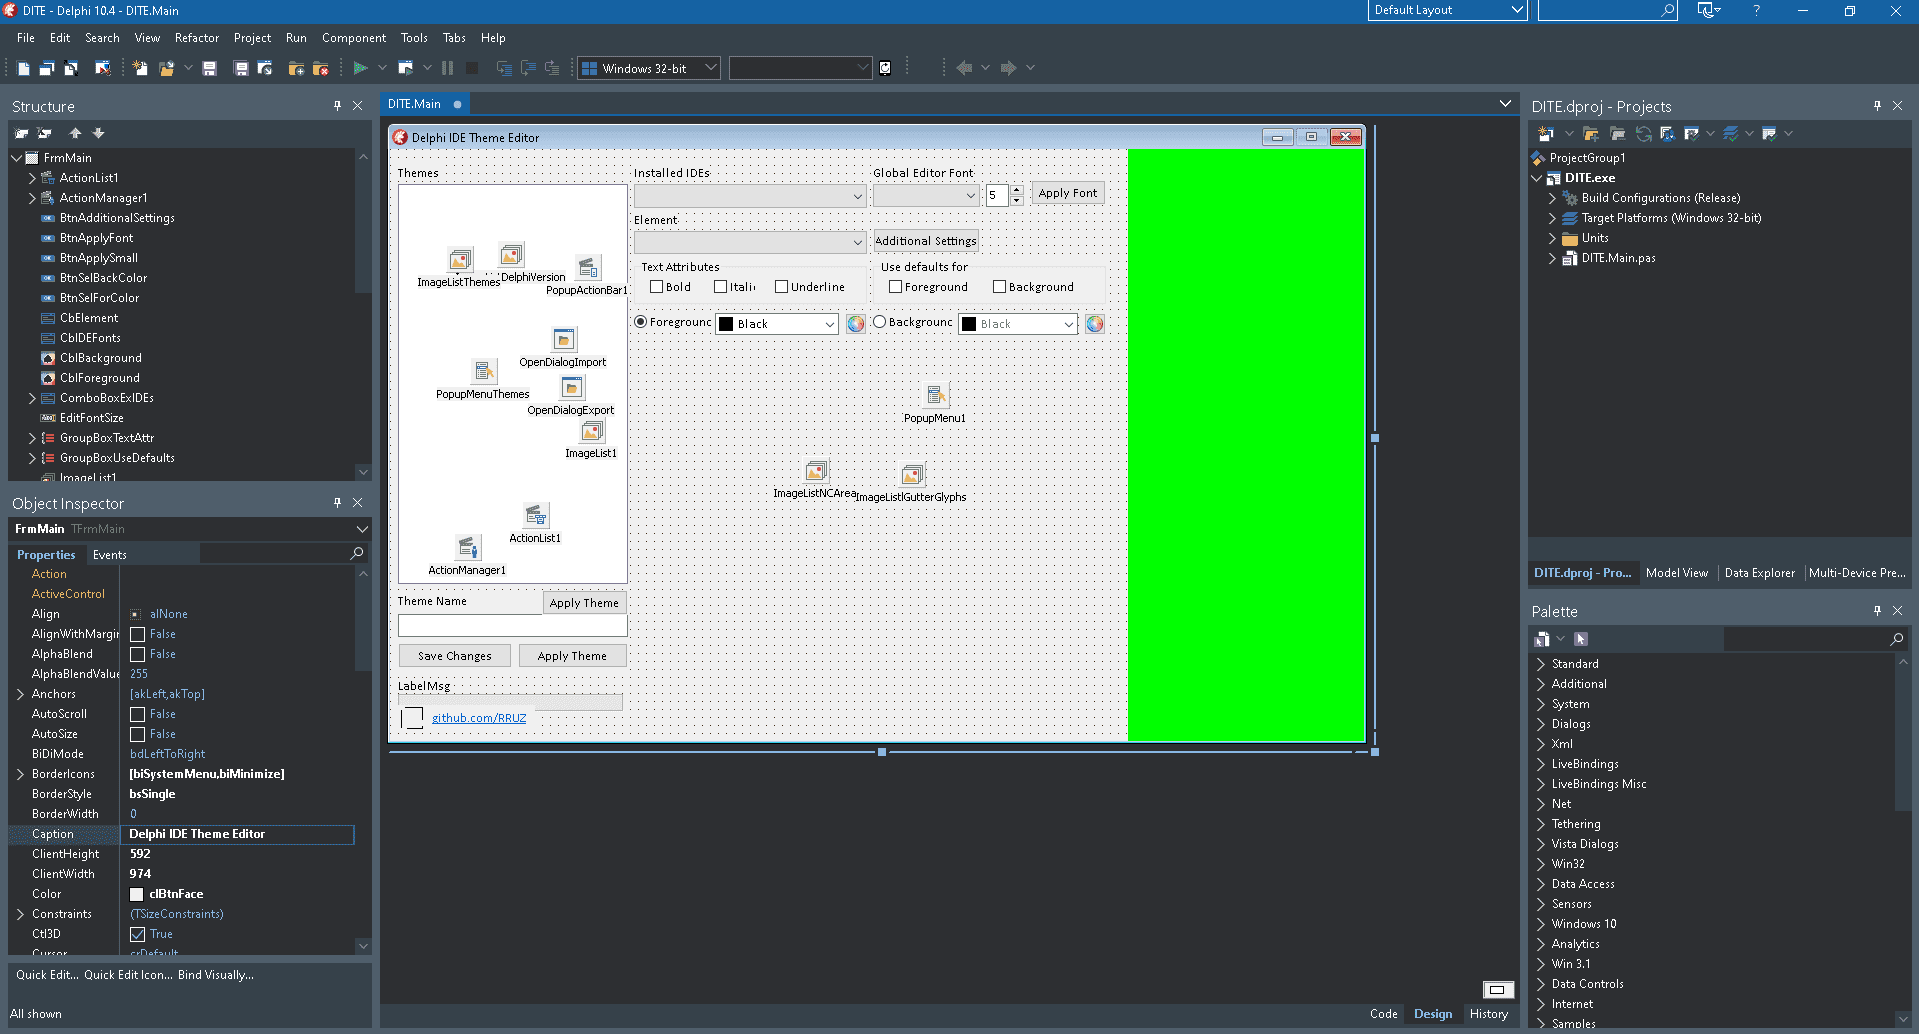Toggle the Bold checkbox on the form
The image size is (1919, 1034).
pos(656,287)
